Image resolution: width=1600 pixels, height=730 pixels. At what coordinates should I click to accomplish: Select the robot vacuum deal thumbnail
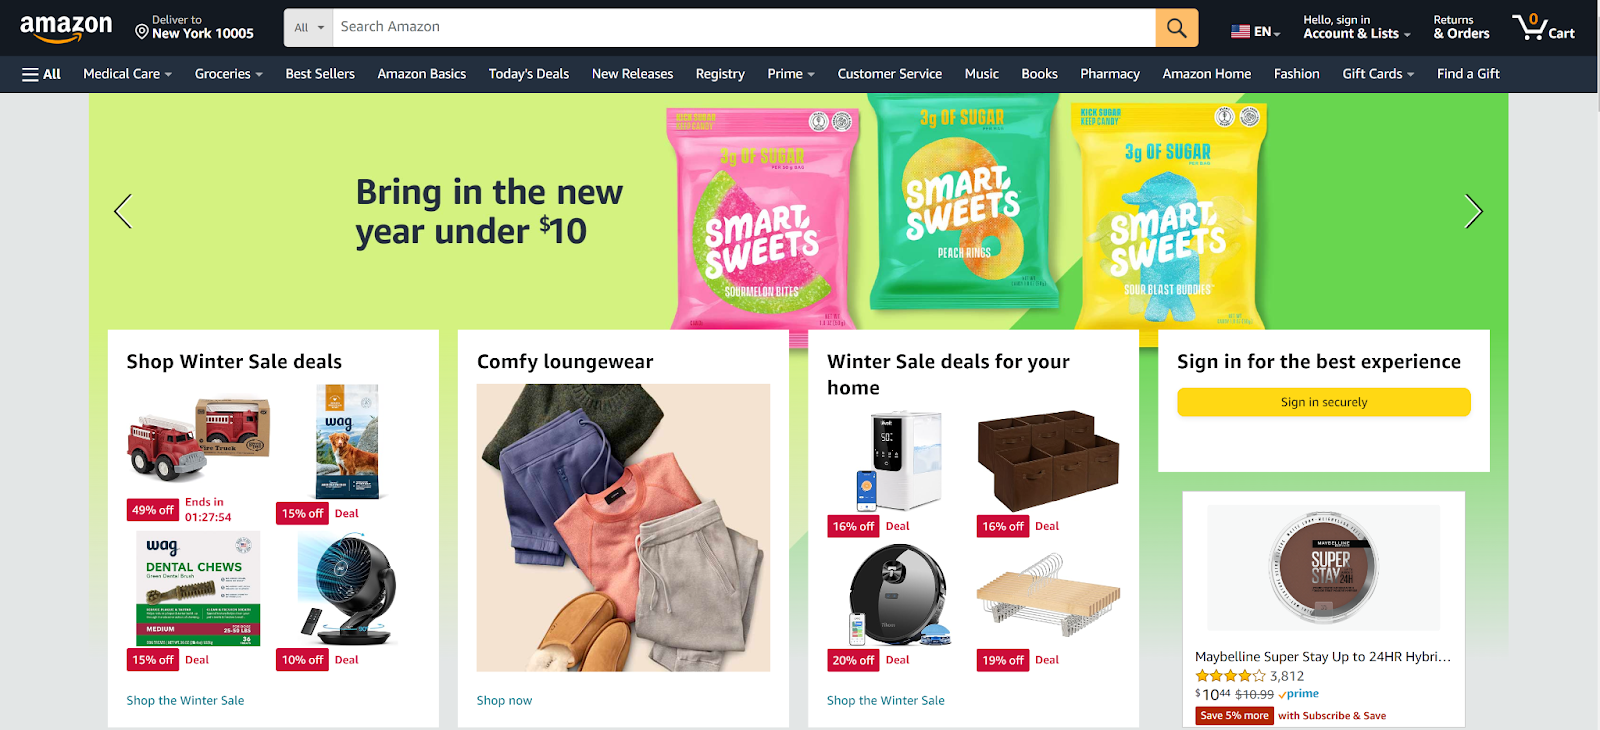(896, 595)
